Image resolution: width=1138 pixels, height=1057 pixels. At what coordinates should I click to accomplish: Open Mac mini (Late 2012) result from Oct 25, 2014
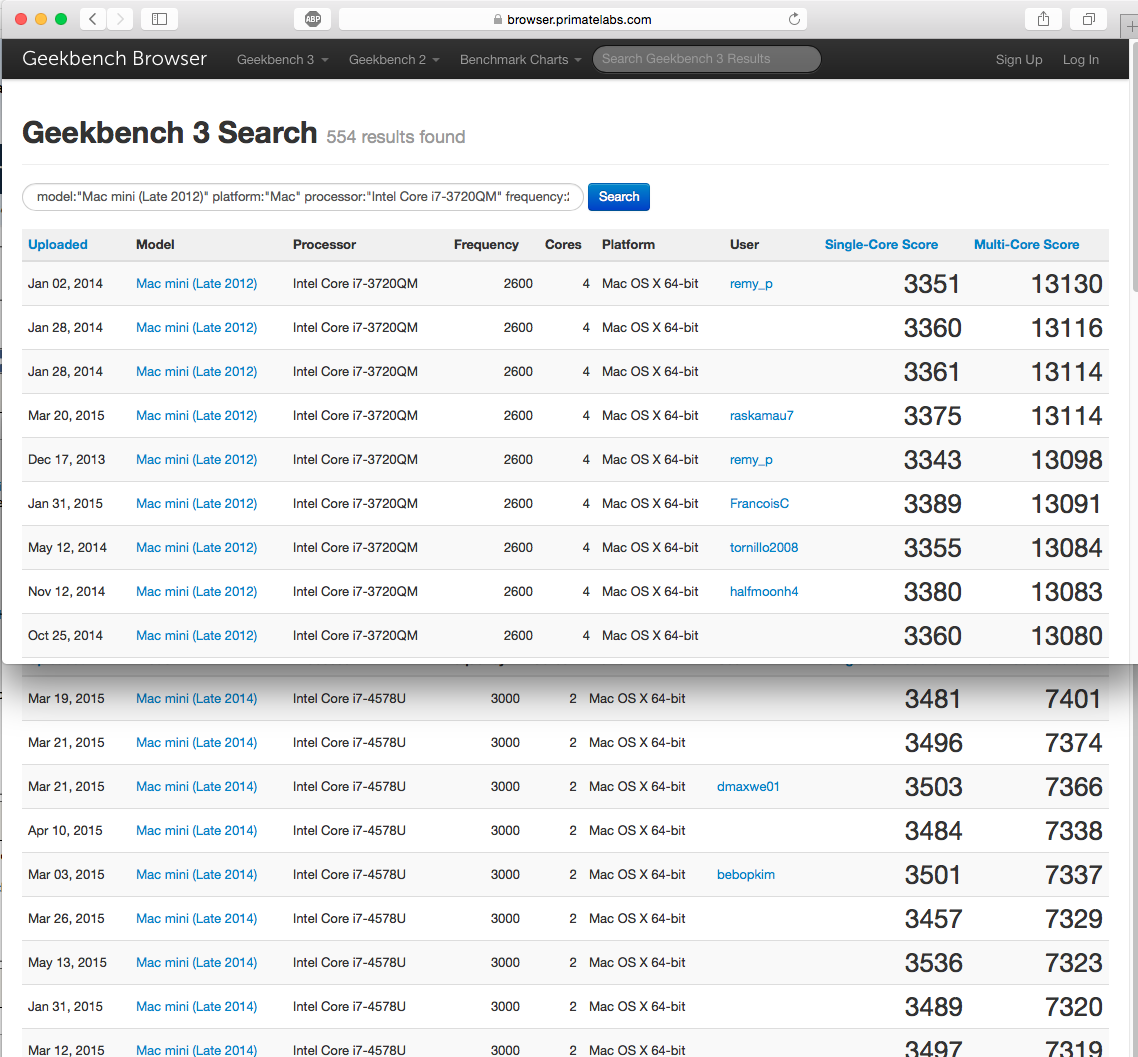(197, 636)
